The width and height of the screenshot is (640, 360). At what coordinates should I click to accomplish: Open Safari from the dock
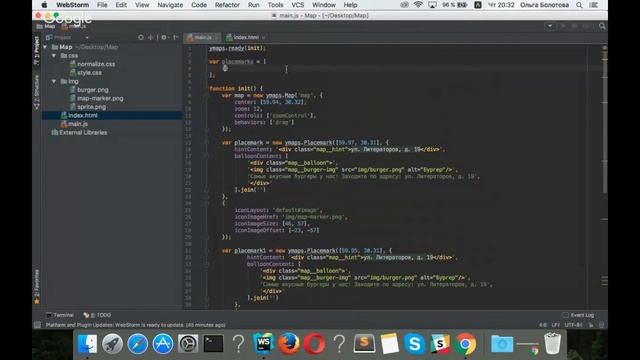[138, 344]
